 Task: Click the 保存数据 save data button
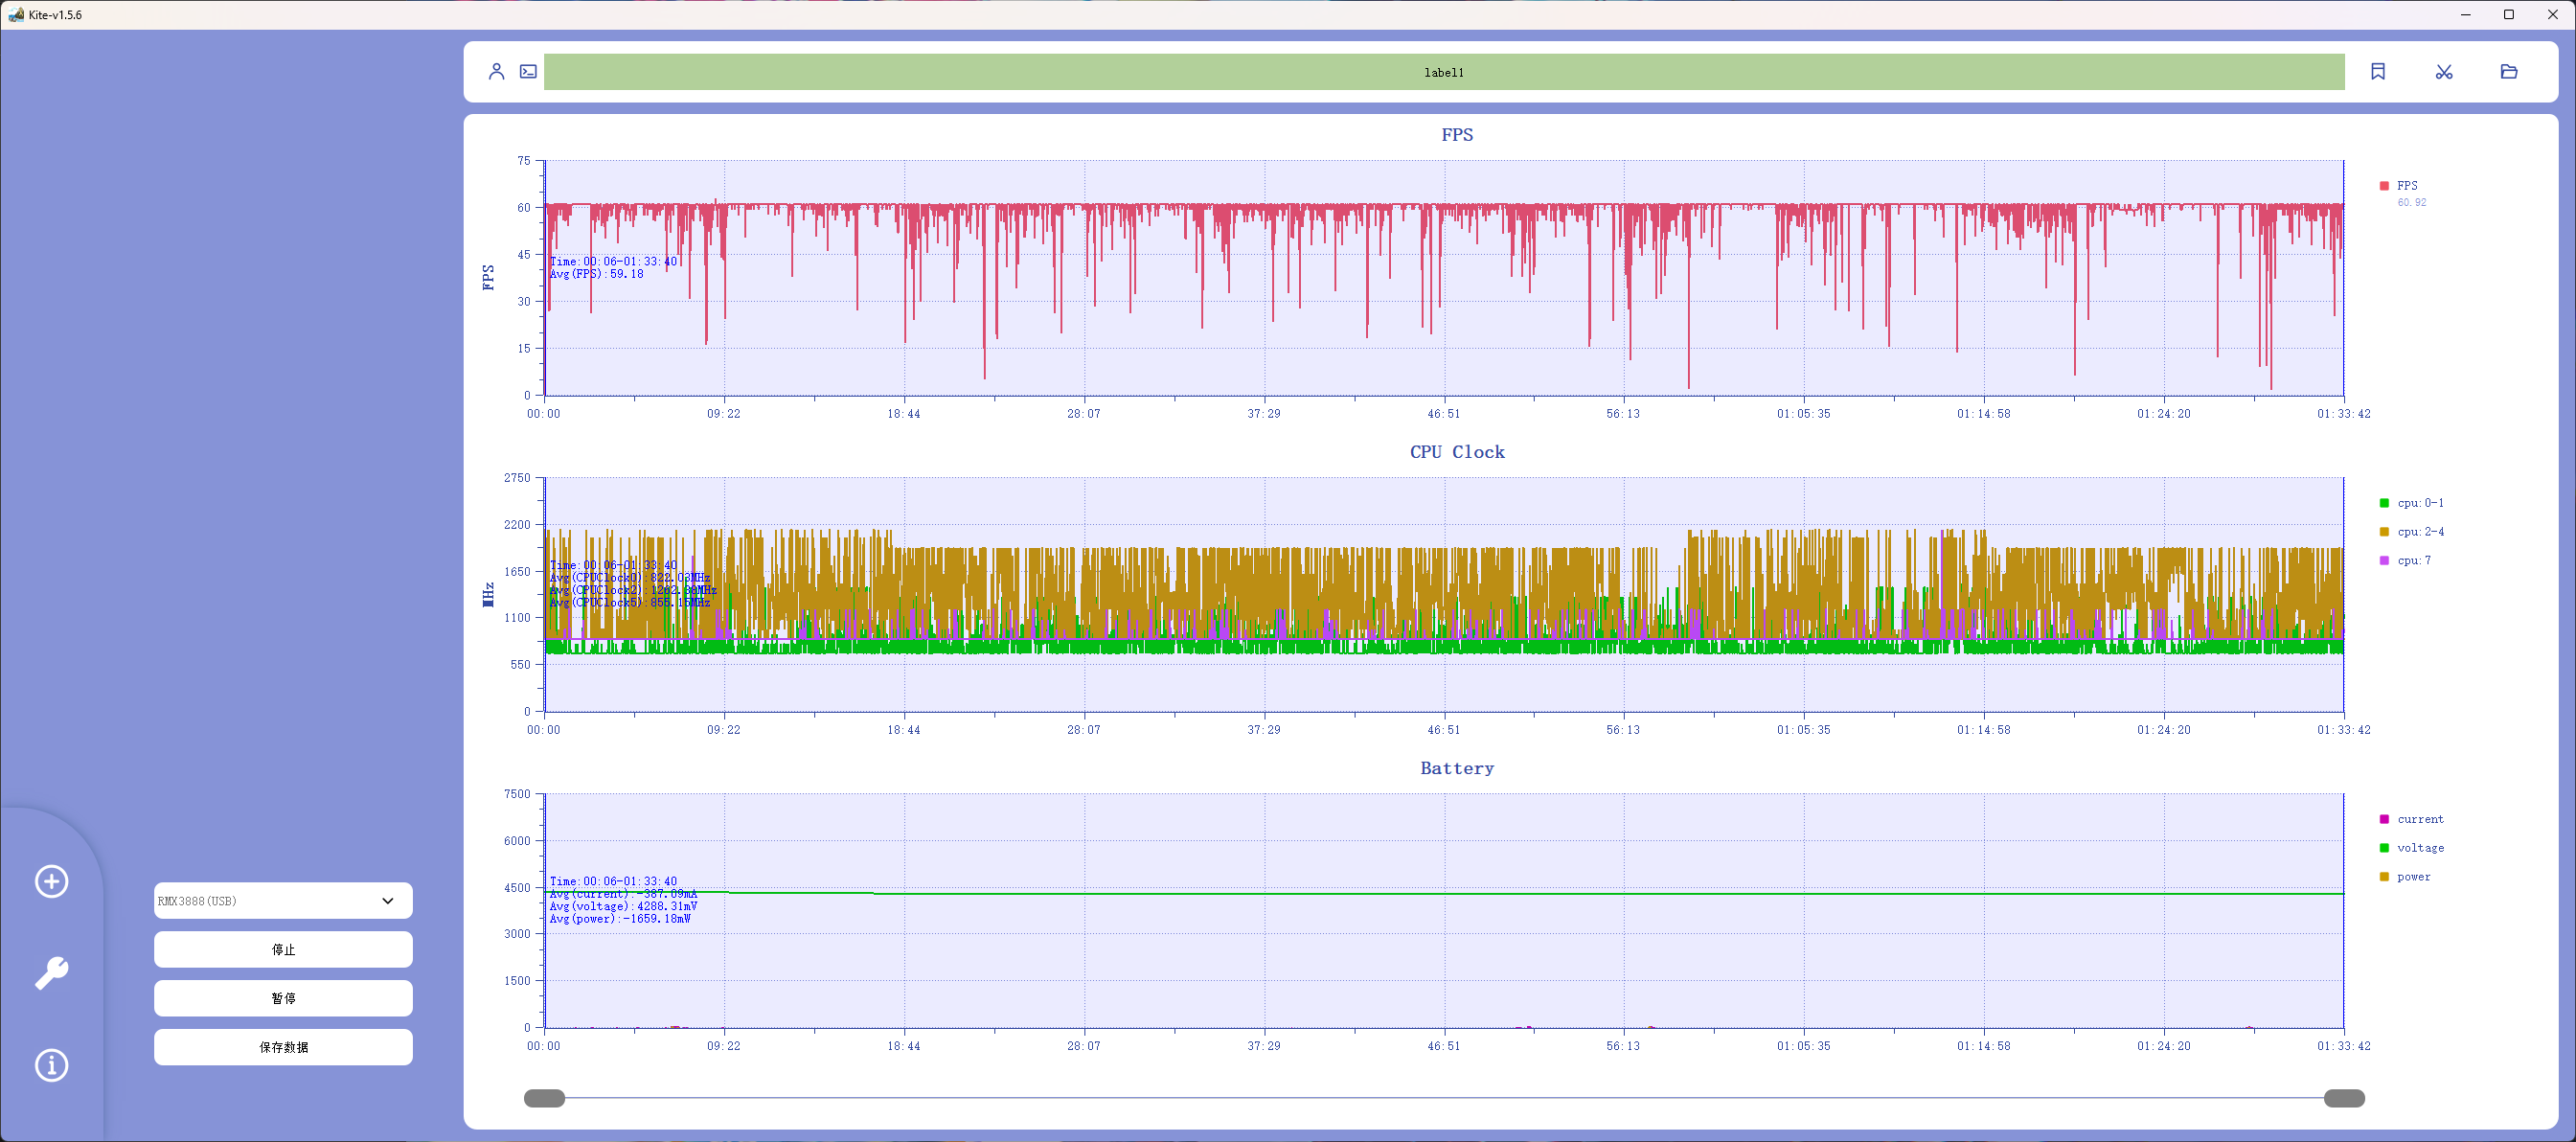283,1047
